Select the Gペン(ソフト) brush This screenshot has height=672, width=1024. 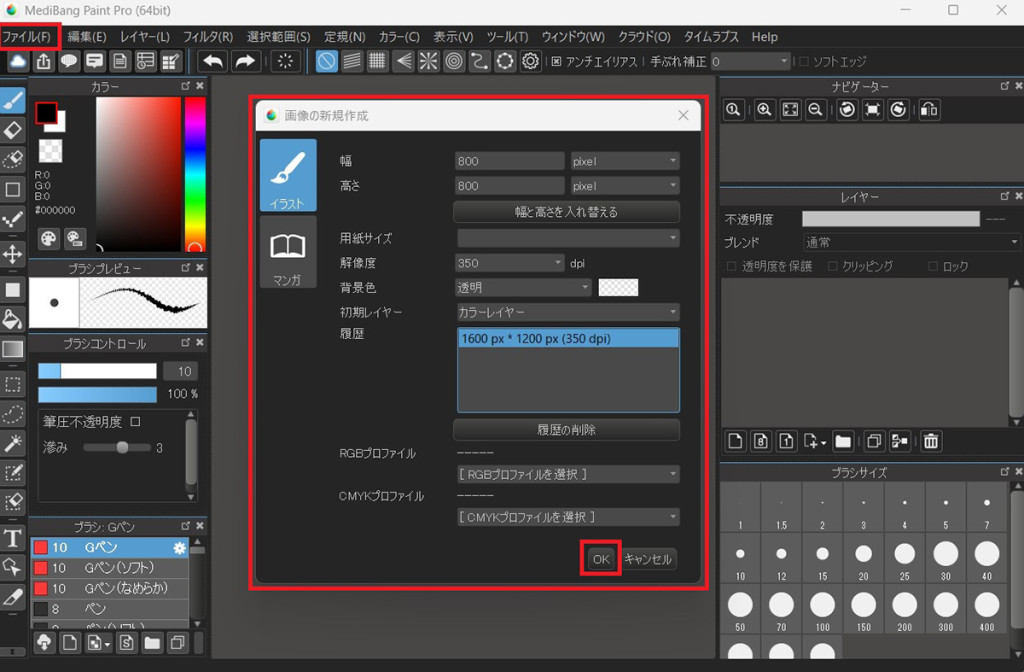[110, 568]
